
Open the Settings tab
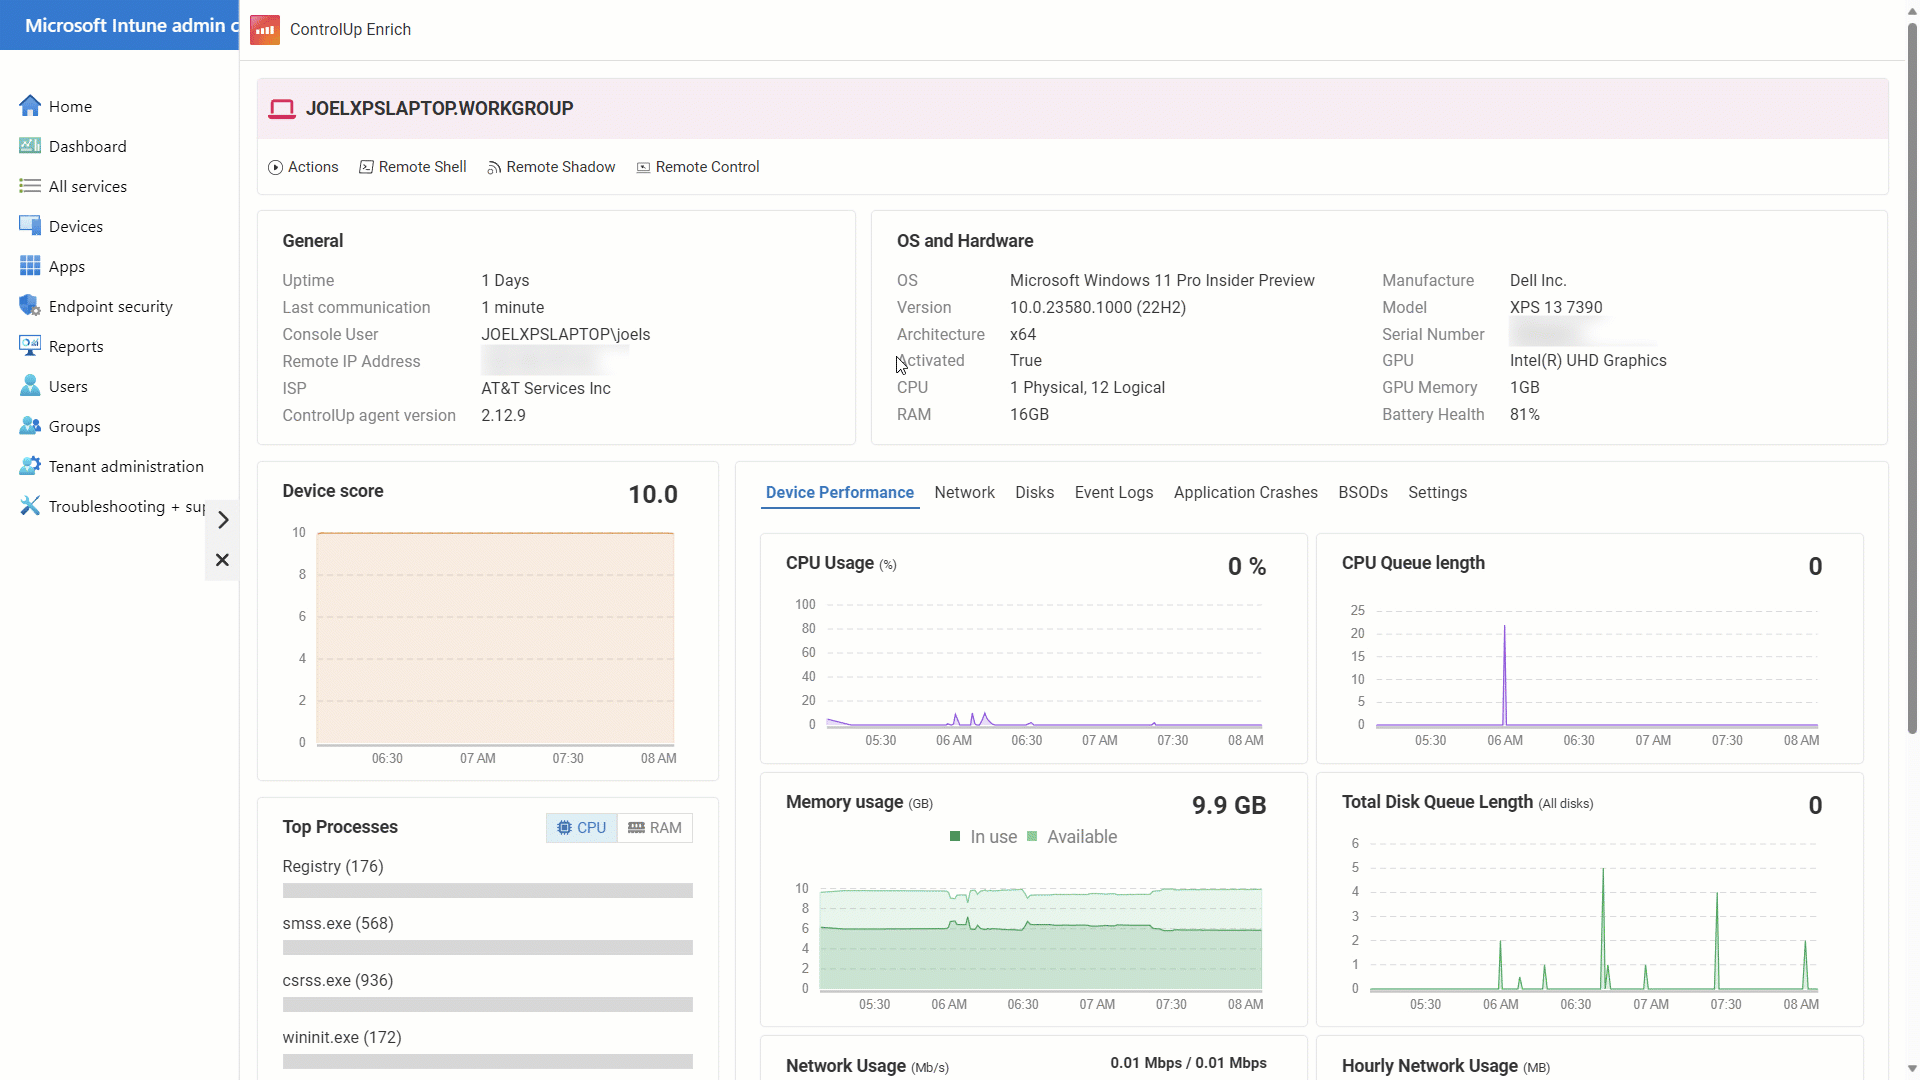[1437, 493]
